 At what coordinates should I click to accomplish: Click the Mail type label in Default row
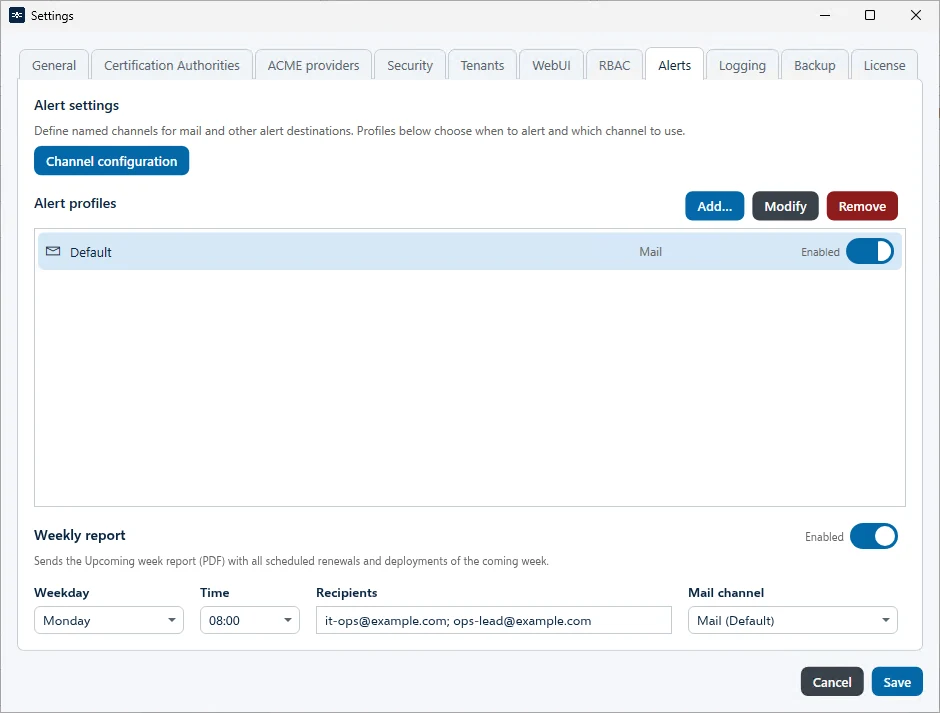(x=650, y=252)
